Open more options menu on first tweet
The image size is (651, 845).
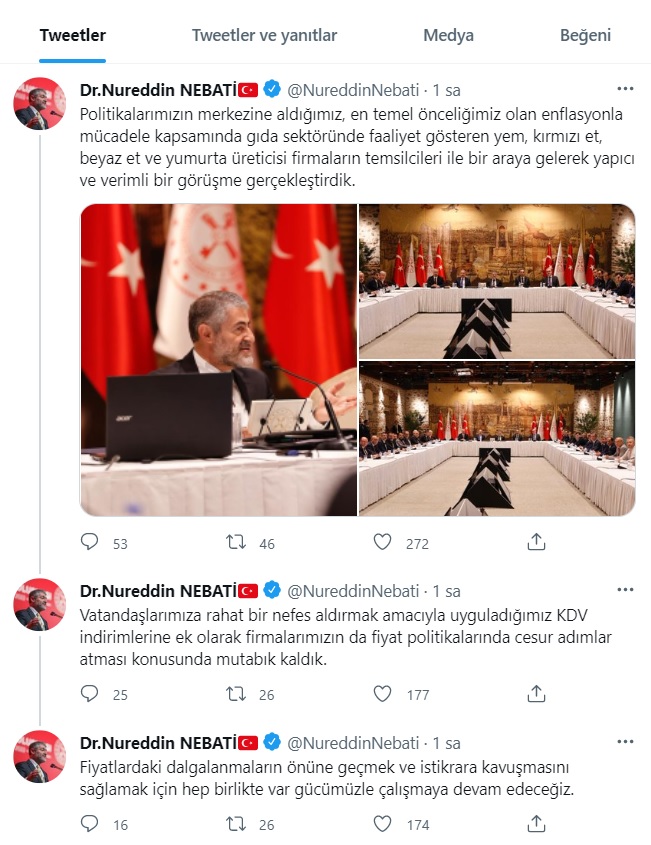[625, 89]
